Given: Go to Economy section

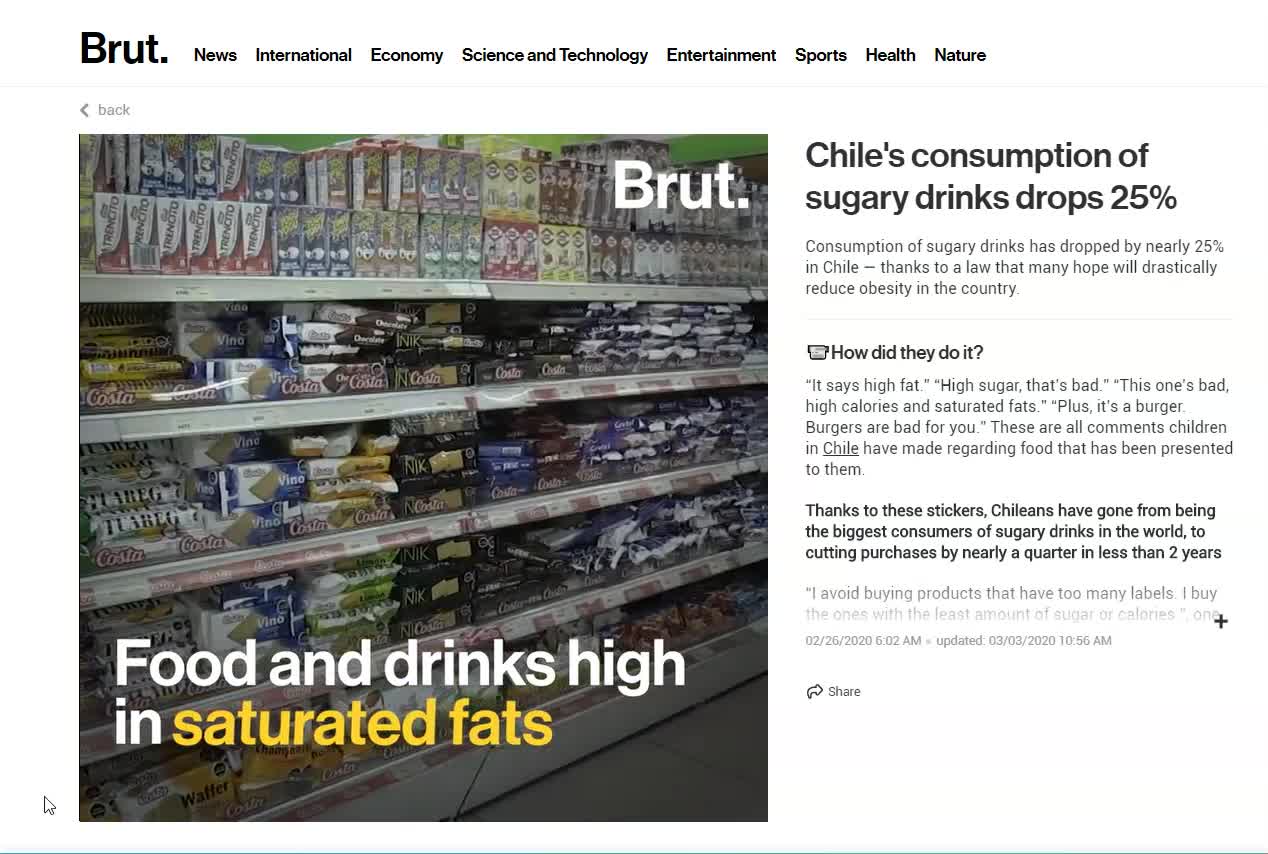Looking at the screenshot, I should (406, 55).
